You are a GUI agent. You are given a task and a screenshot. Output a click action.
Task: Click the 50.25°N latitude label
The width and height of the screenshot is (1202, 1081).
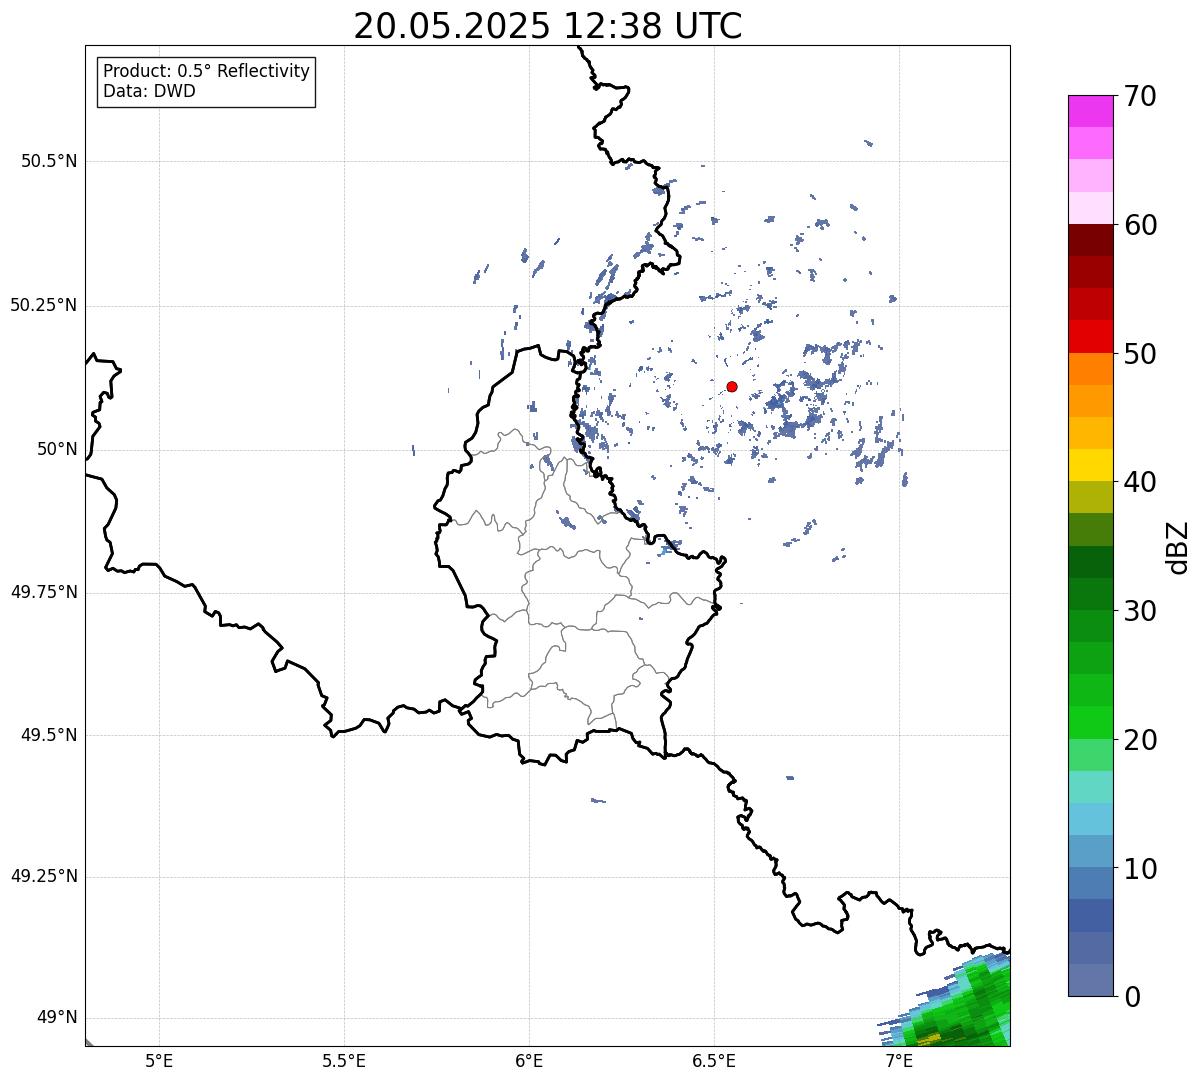pos(44,305)
